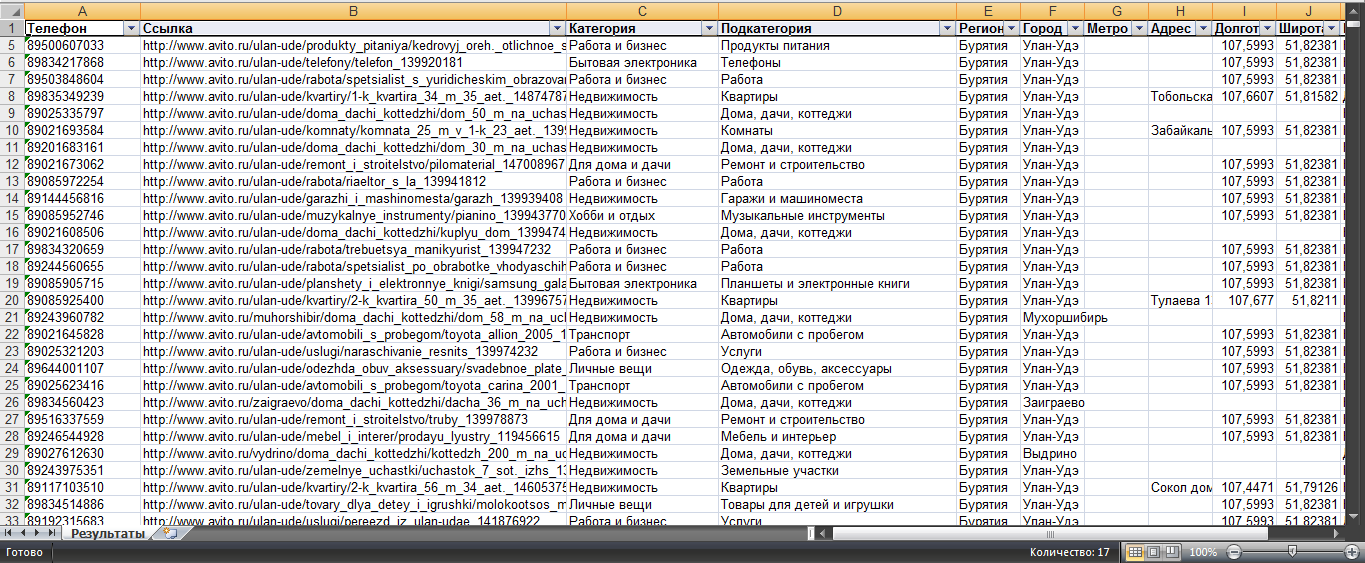Viewport: 1365px width, 563px height.
Task: Select column D header
Action: [837, 9]
